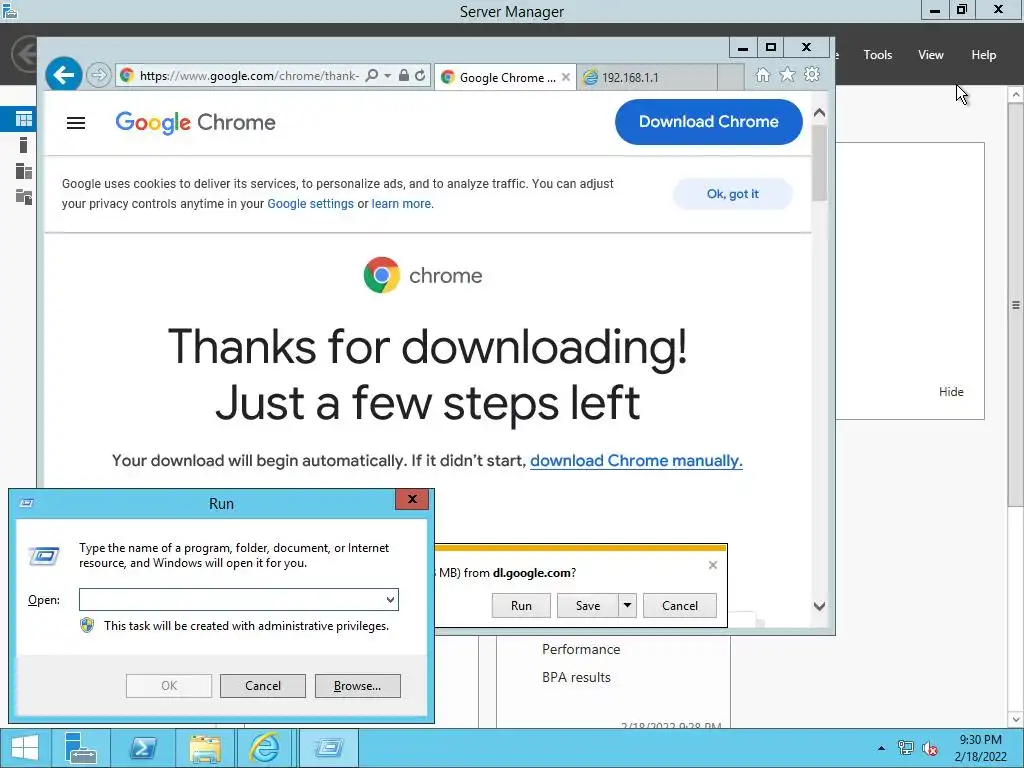Viewport: 1024px width, 768px height.
Task: Click the IE page scroll up arrow
Action: [819, 112]
